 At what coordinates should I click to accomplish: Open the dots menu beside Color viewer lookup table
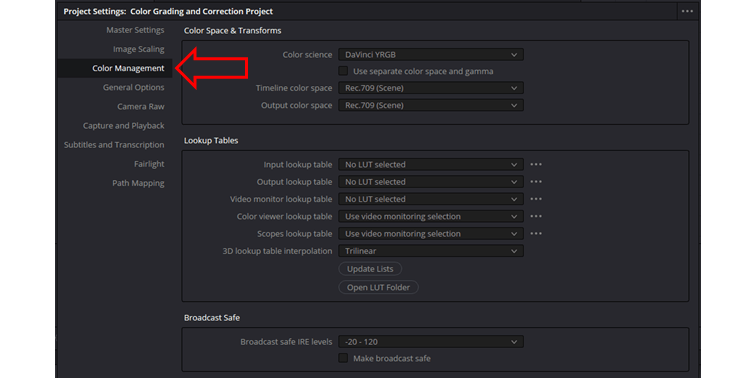pyautogui.click(x=536, y=216)
